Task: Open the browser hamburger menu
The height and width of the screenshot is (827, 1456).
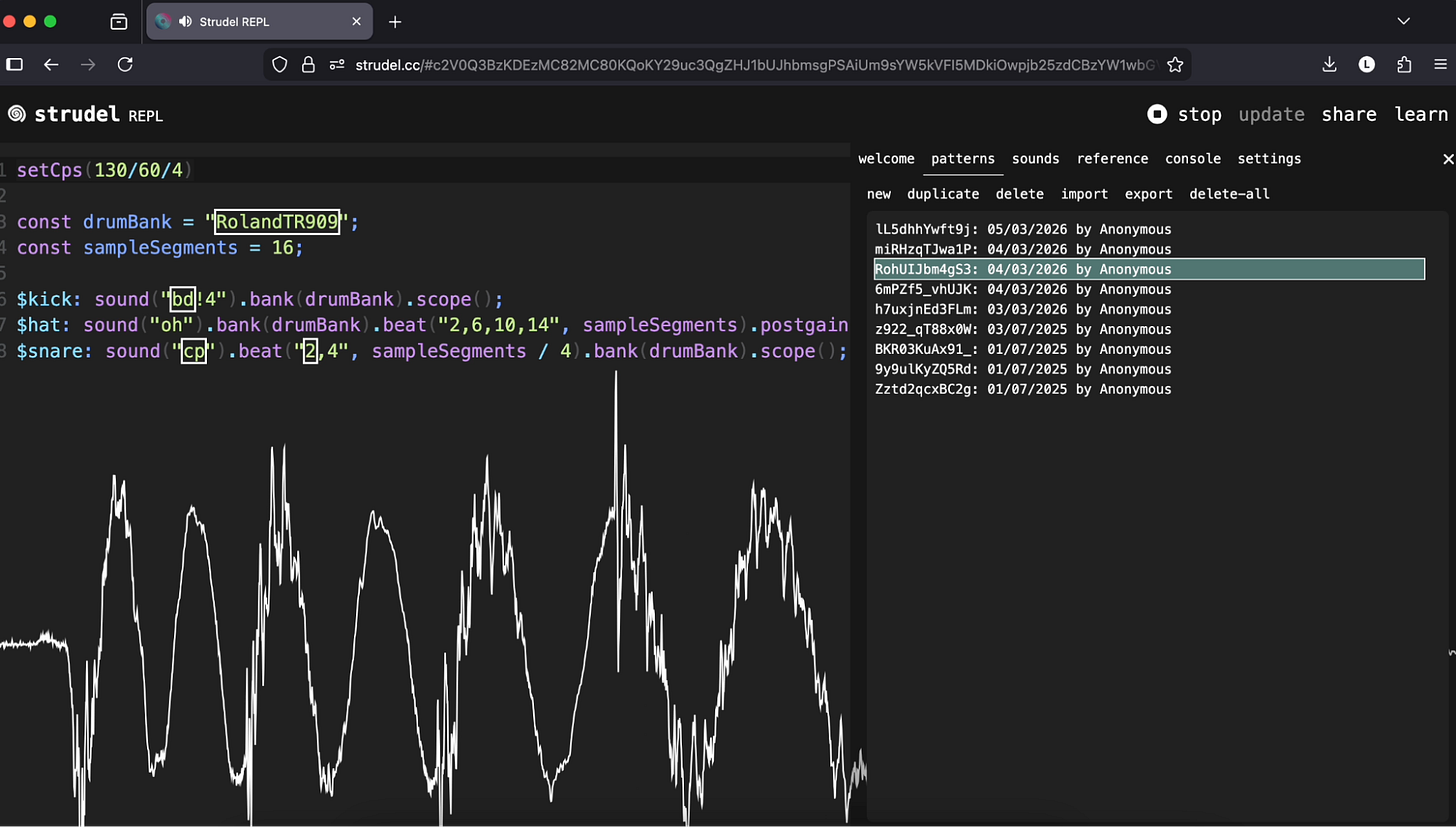Action: click(x=1441, y=64)
